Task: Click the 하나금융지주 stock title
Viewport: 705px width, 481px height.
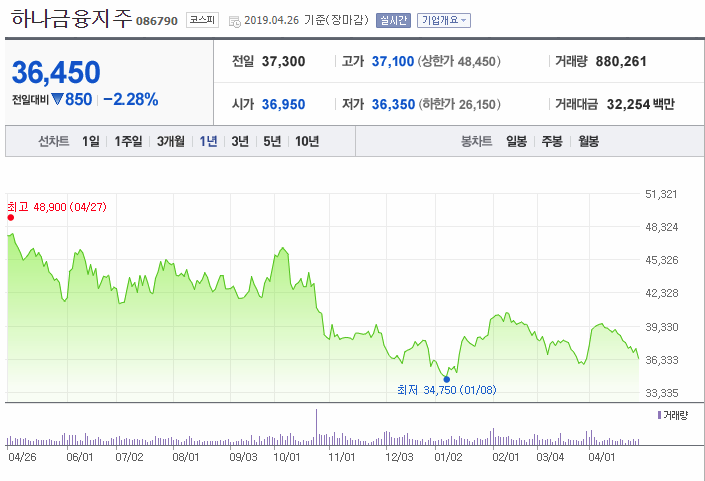Action: click(x=71, y=19)
